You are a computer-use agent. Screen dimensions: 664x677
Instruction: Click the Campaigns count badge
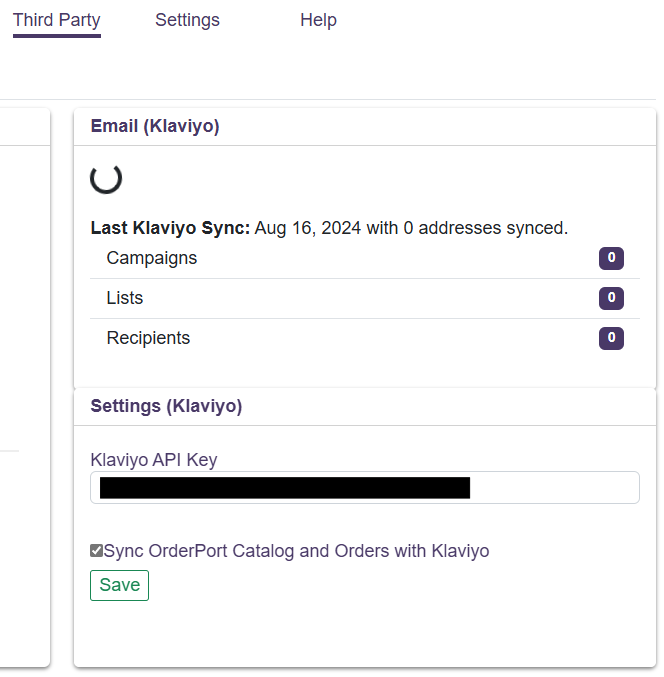[611, 259]
